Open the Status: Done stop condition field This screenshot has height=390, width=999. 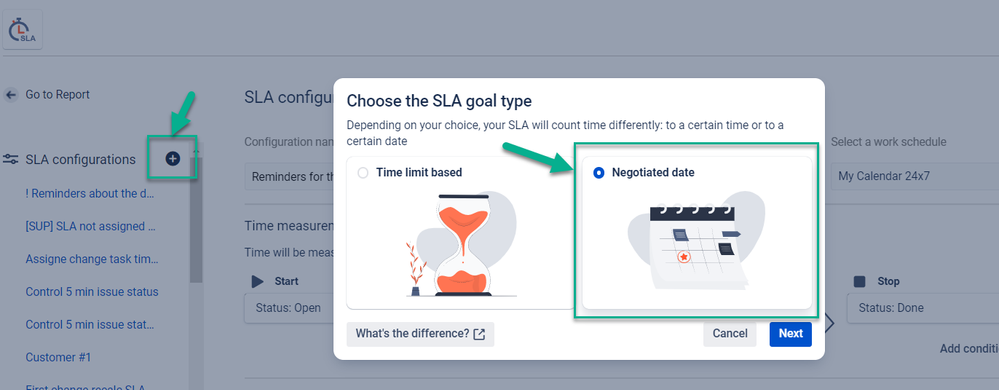coord(923,308)
